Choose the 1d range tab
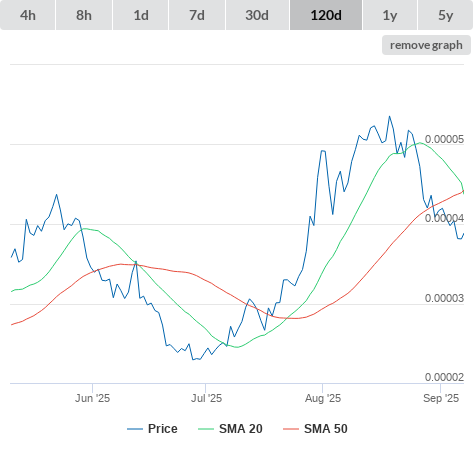The width and height of the screenshot is (474, 455). click(141, 15)
